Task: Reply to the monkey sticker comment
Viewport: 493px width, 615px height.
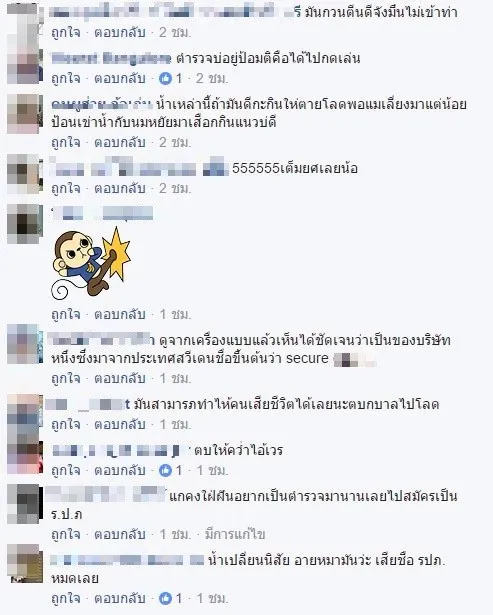Action: coord(120,315)
